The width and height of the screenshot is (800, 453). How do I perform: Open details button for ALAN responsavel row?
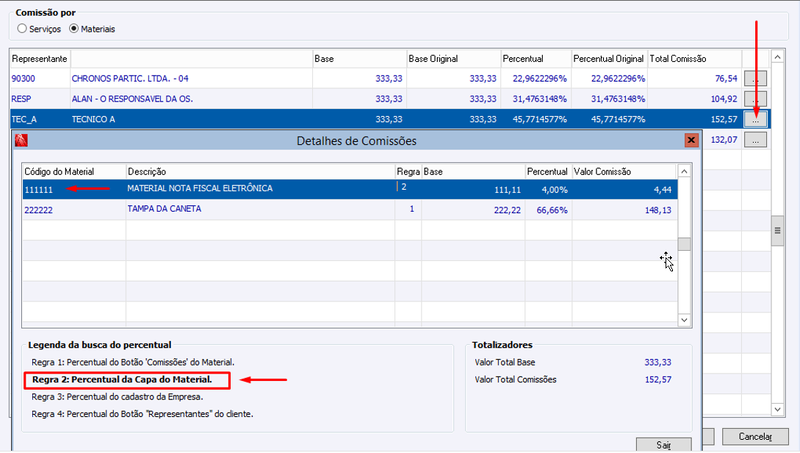point(755,98)
